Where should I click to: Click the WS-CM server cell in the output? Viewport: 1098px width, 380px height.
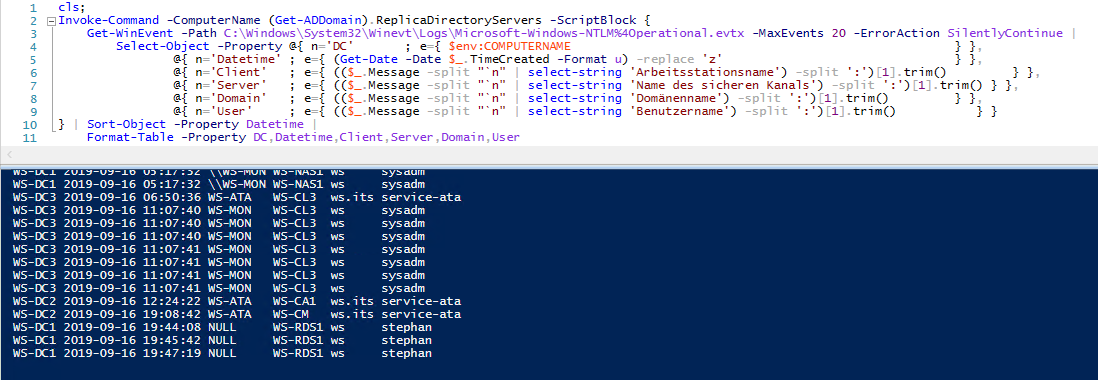coord(291,314)
